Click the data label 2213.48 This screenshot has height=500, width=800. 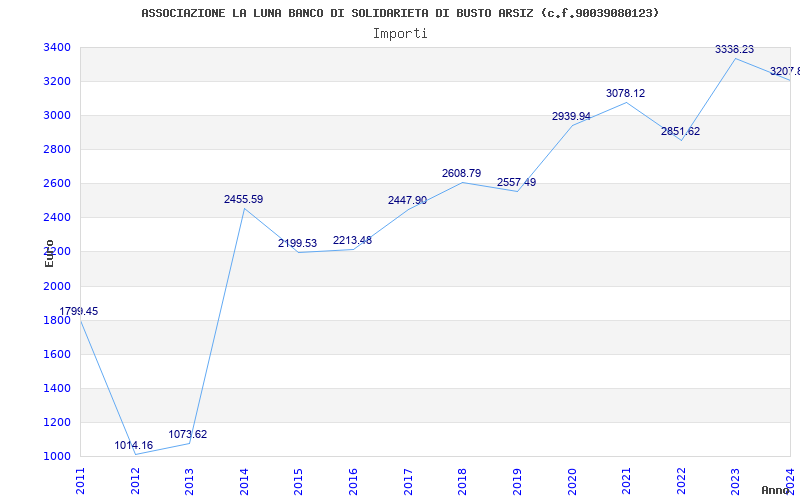coord(353,240)
